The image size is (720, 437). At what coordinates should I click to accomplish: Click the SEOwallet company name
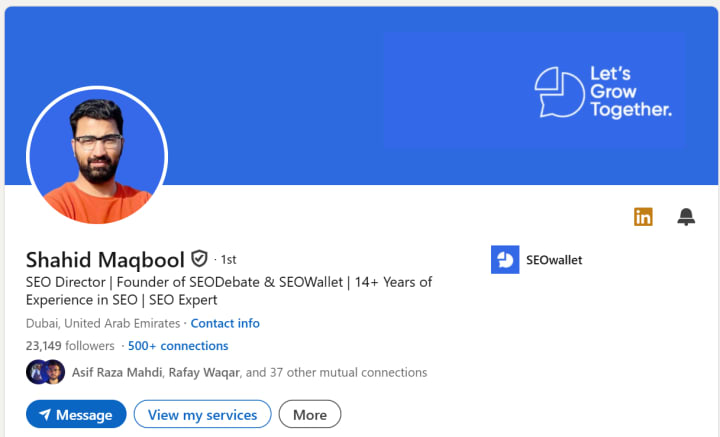pyautogui.click(x=554, y=260)
